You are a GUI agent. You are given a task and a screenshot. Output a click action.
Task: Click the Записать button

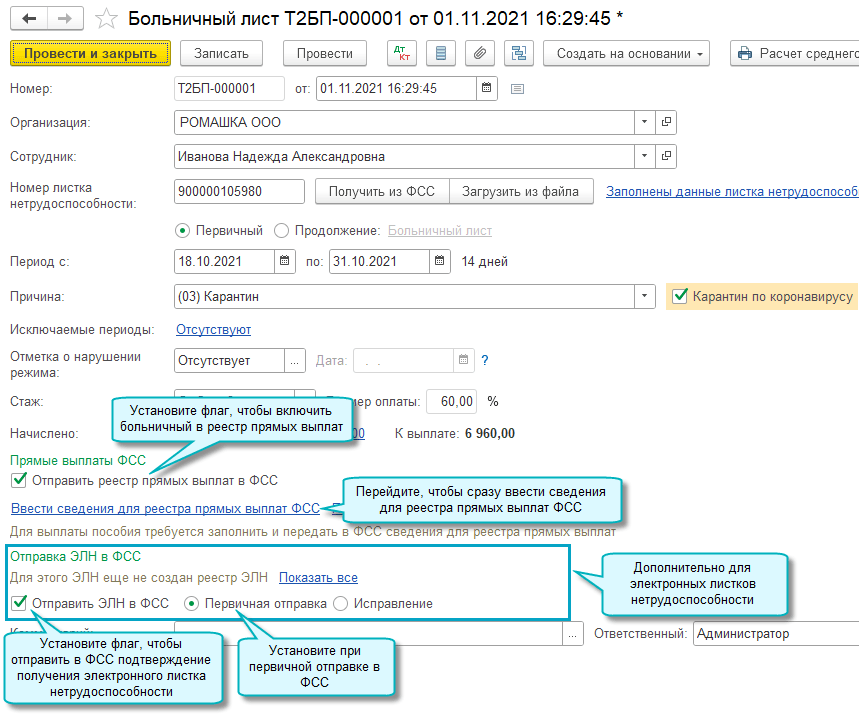point(221,53)
